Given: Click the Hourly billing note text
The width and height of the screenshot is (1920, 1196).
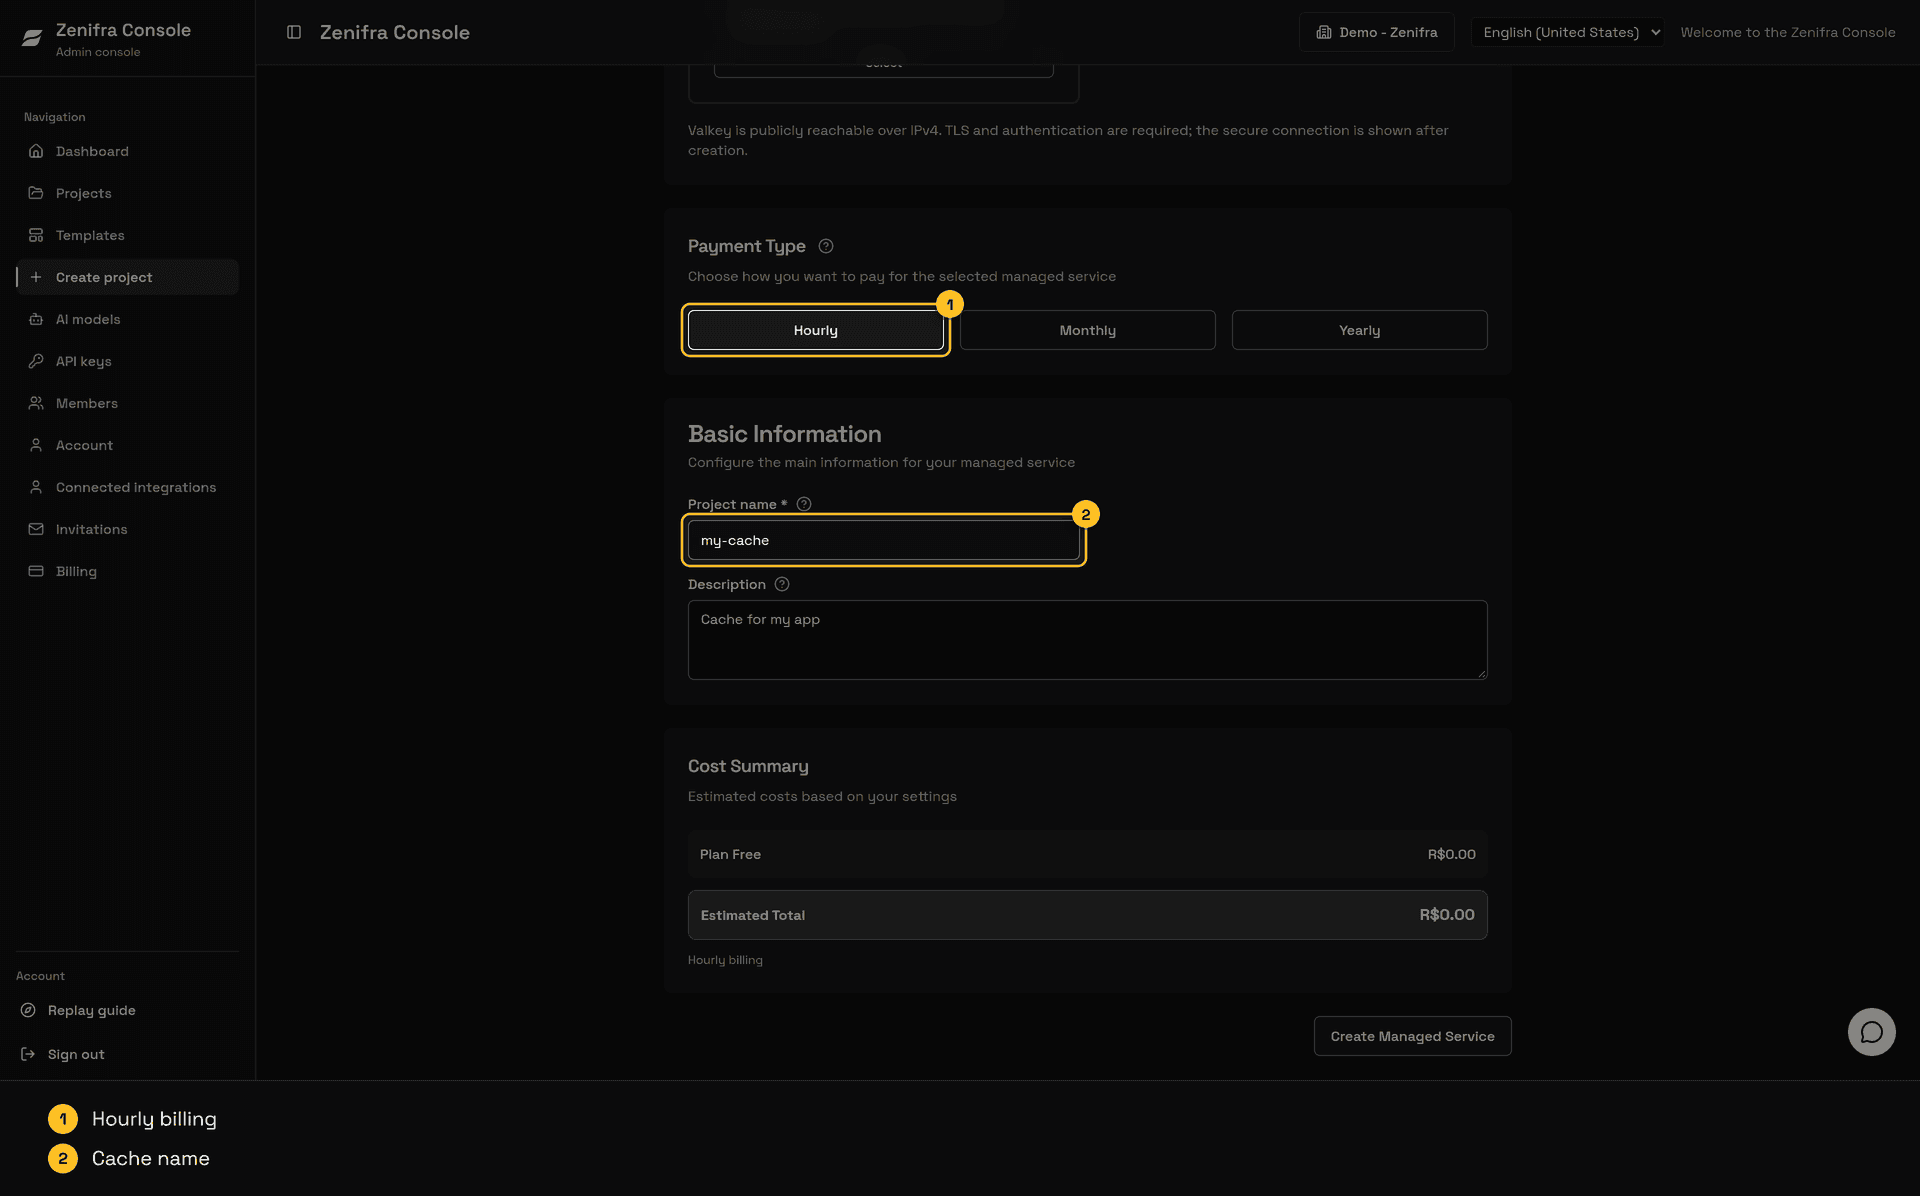Looking at the screenshot, I should (x=725, y=960).
